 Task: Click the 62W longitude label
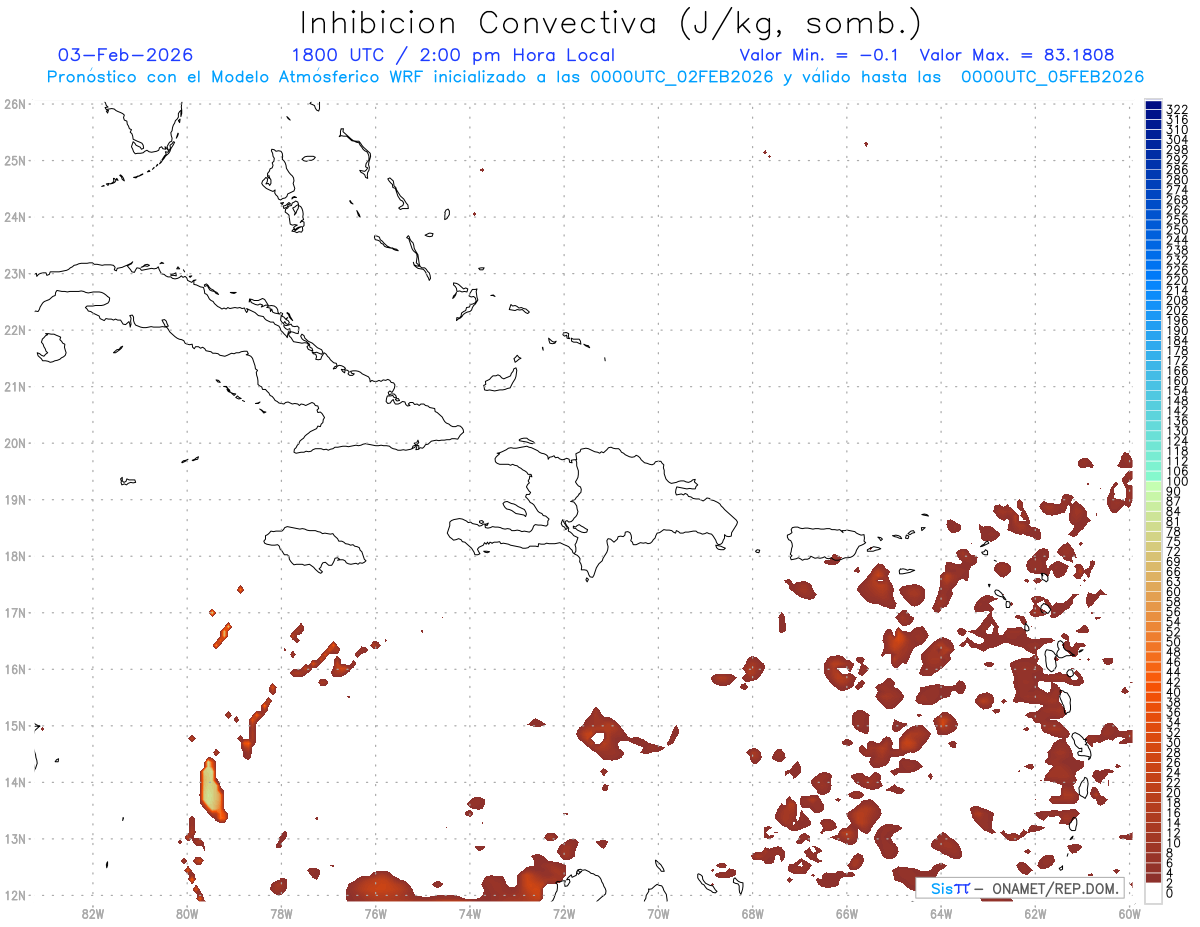tap(1035, 913)
